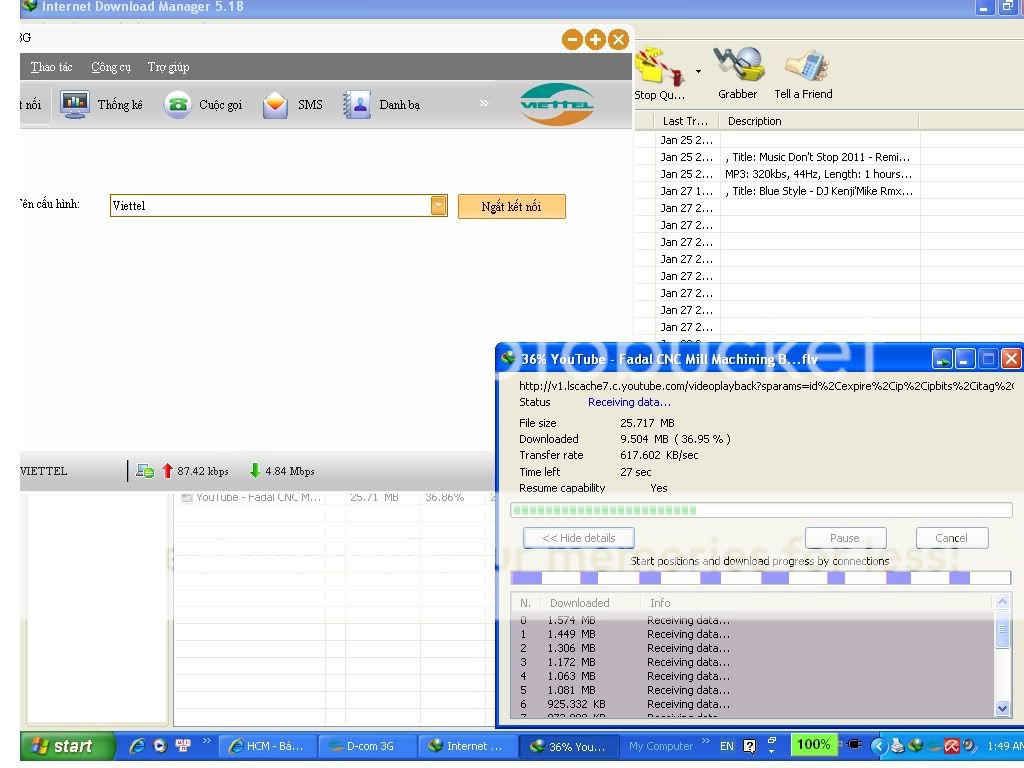Click the Tell a Friend icon

pos(803,66)
